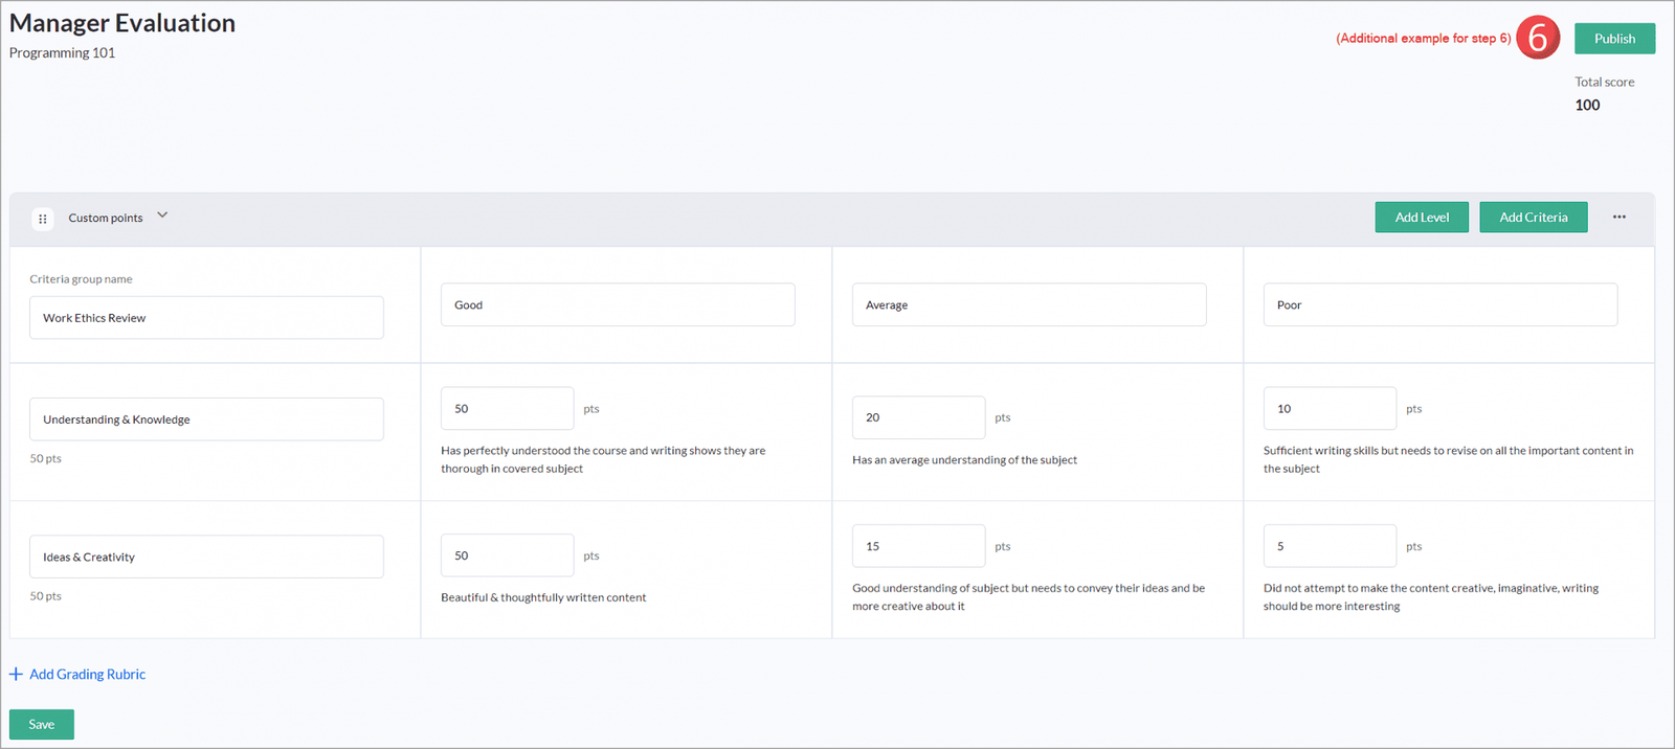This screenshot has width=1675, height=749.
Task: Open the three-dot more options menu
Action: (1619, 217)
